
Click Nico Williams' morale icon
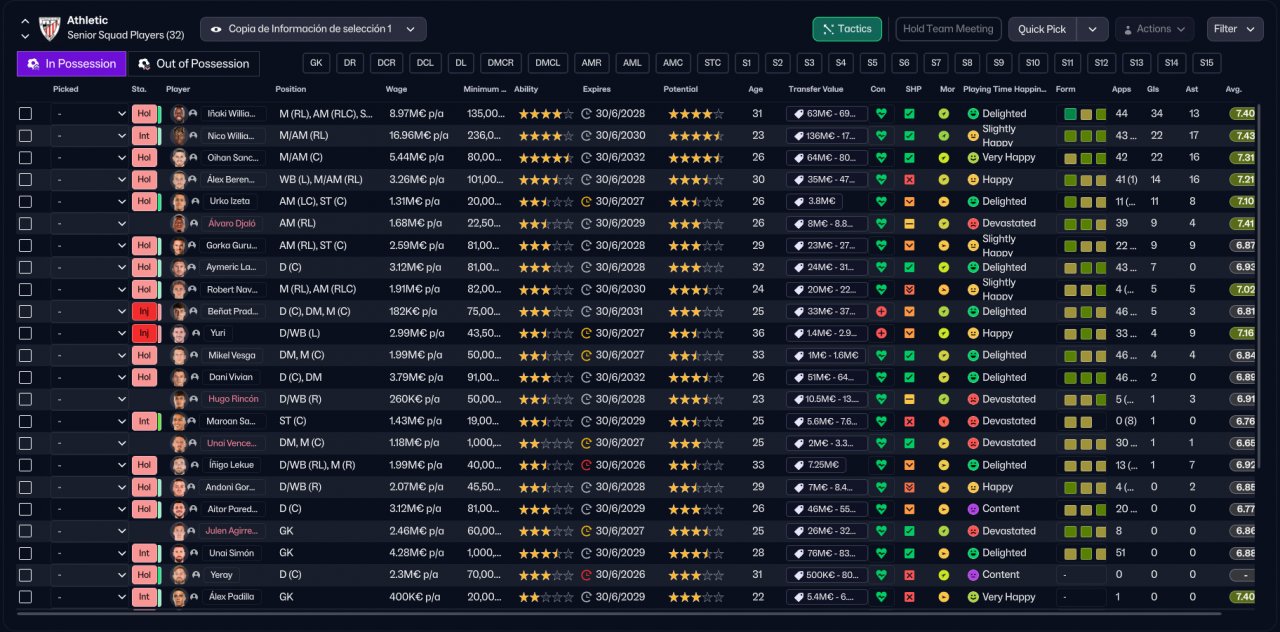point(943,136)
